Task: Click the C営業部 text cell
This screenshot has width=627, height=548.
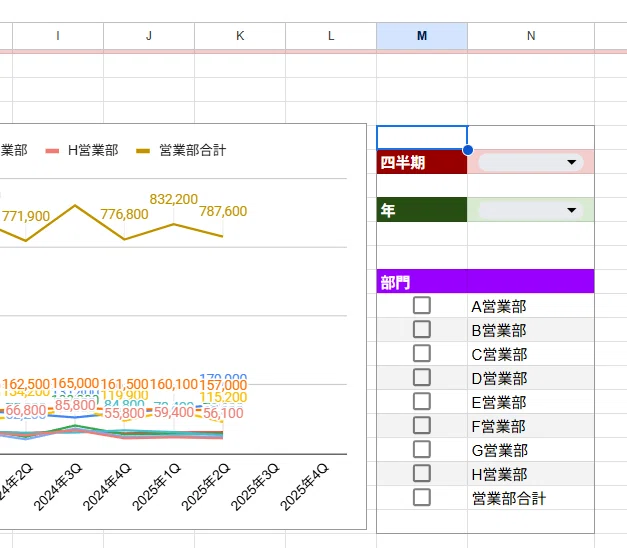Action: point(531,354)
